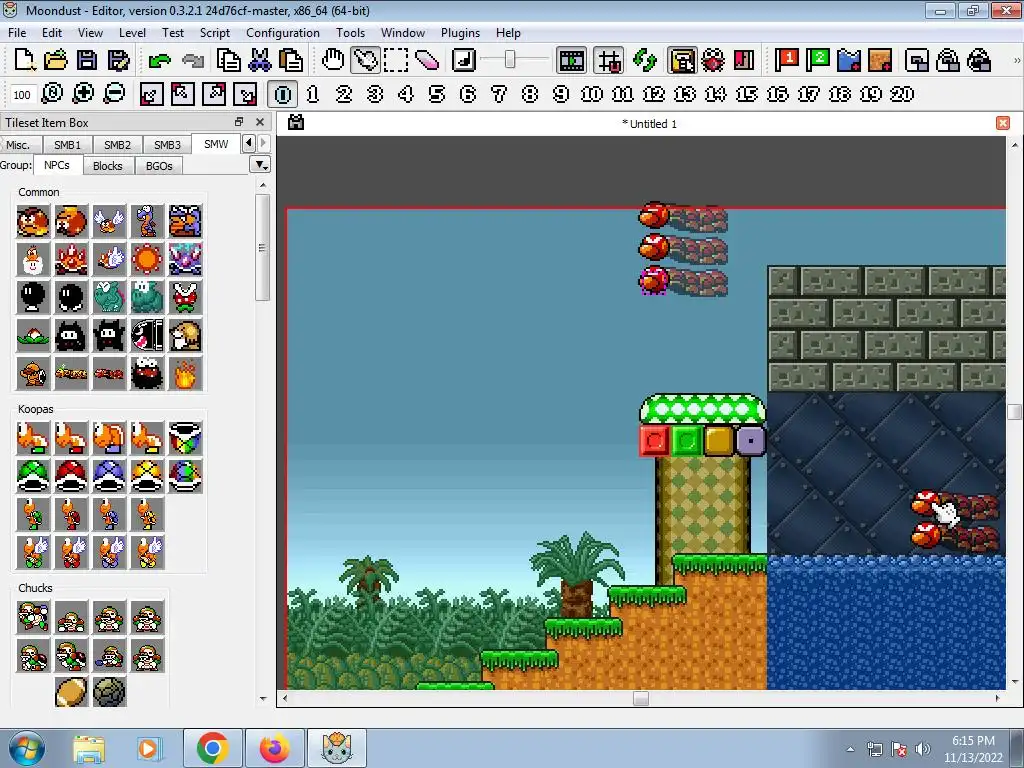The width and height of the screenshot is (1024, 768).
Task: Zoom out with the minus magnifier
Action: [x=114, y=94]
